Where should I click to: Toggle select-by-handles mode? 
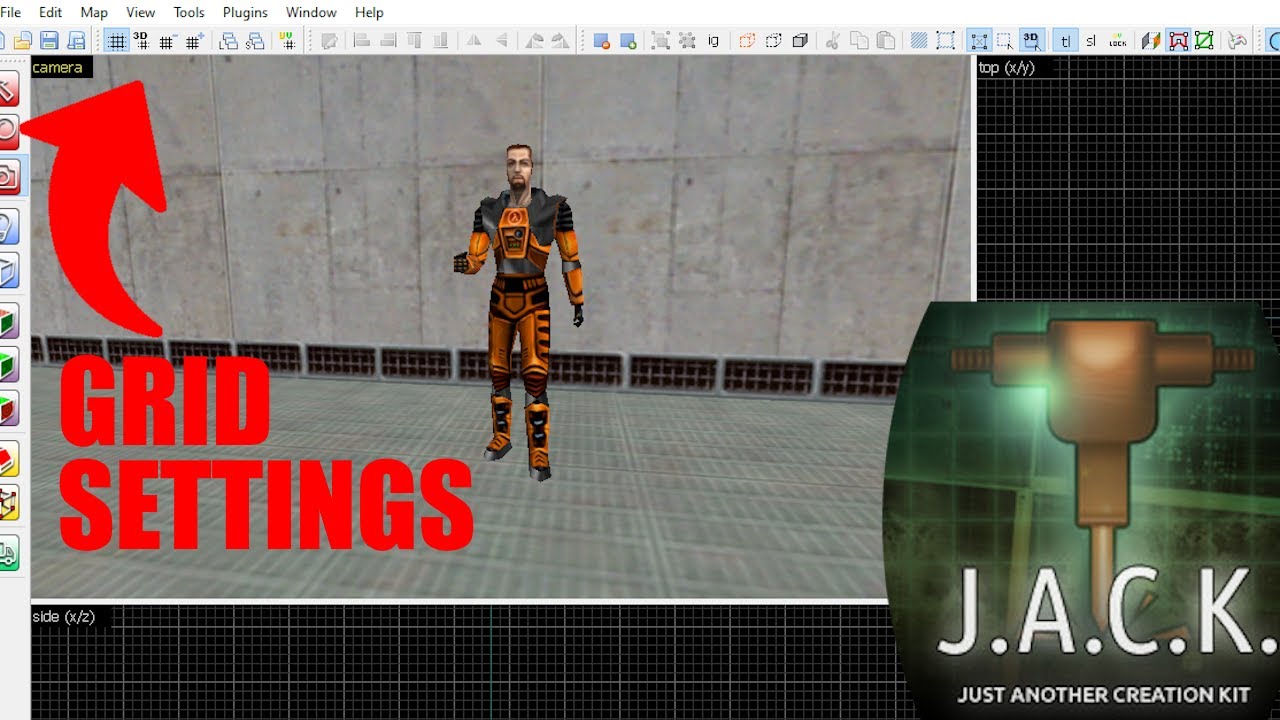tap(979, 41)
